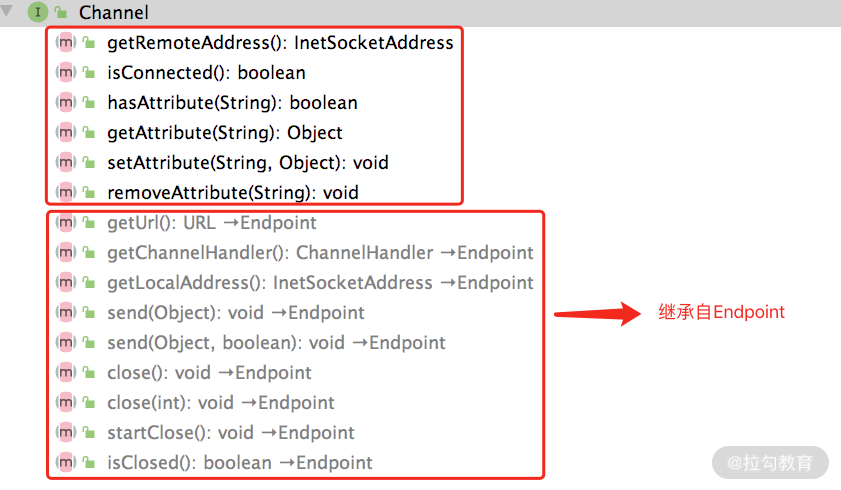This screenshot has height=490, width=841.
Task: Select the isConnected(): boolean method
Action: (x=206, y=73)
